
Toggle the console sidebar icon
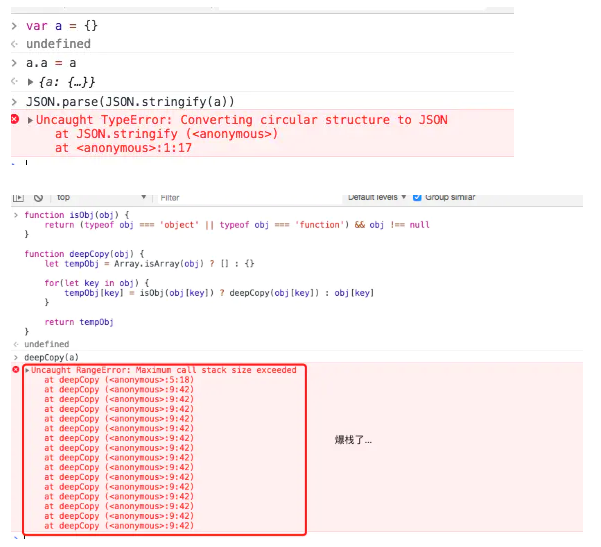(18, 197)
